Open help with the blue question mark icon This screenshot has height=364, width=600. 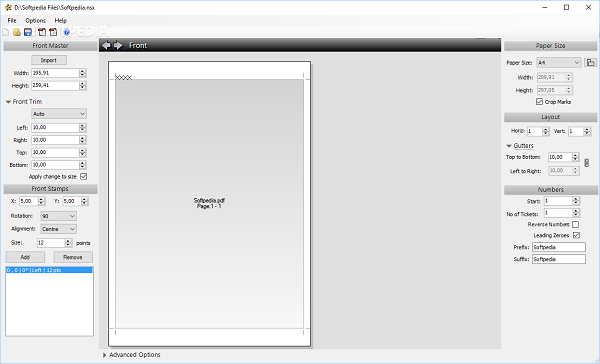67,32
